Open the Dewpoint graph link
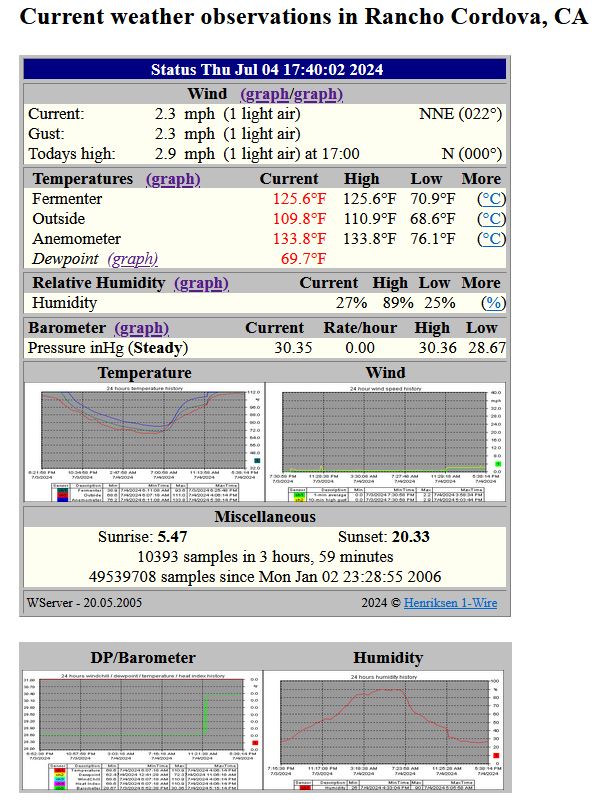The width and height of the screenshot is (606, 804). [x=133, y=259]
